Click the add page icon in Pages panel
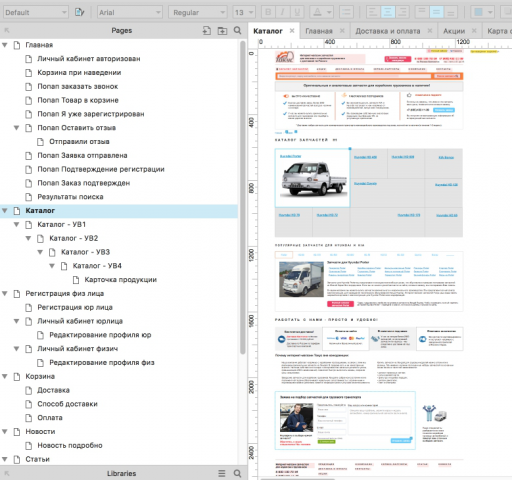Image resolution: width=512 pixels, height=480 pixels. point(207,31)
